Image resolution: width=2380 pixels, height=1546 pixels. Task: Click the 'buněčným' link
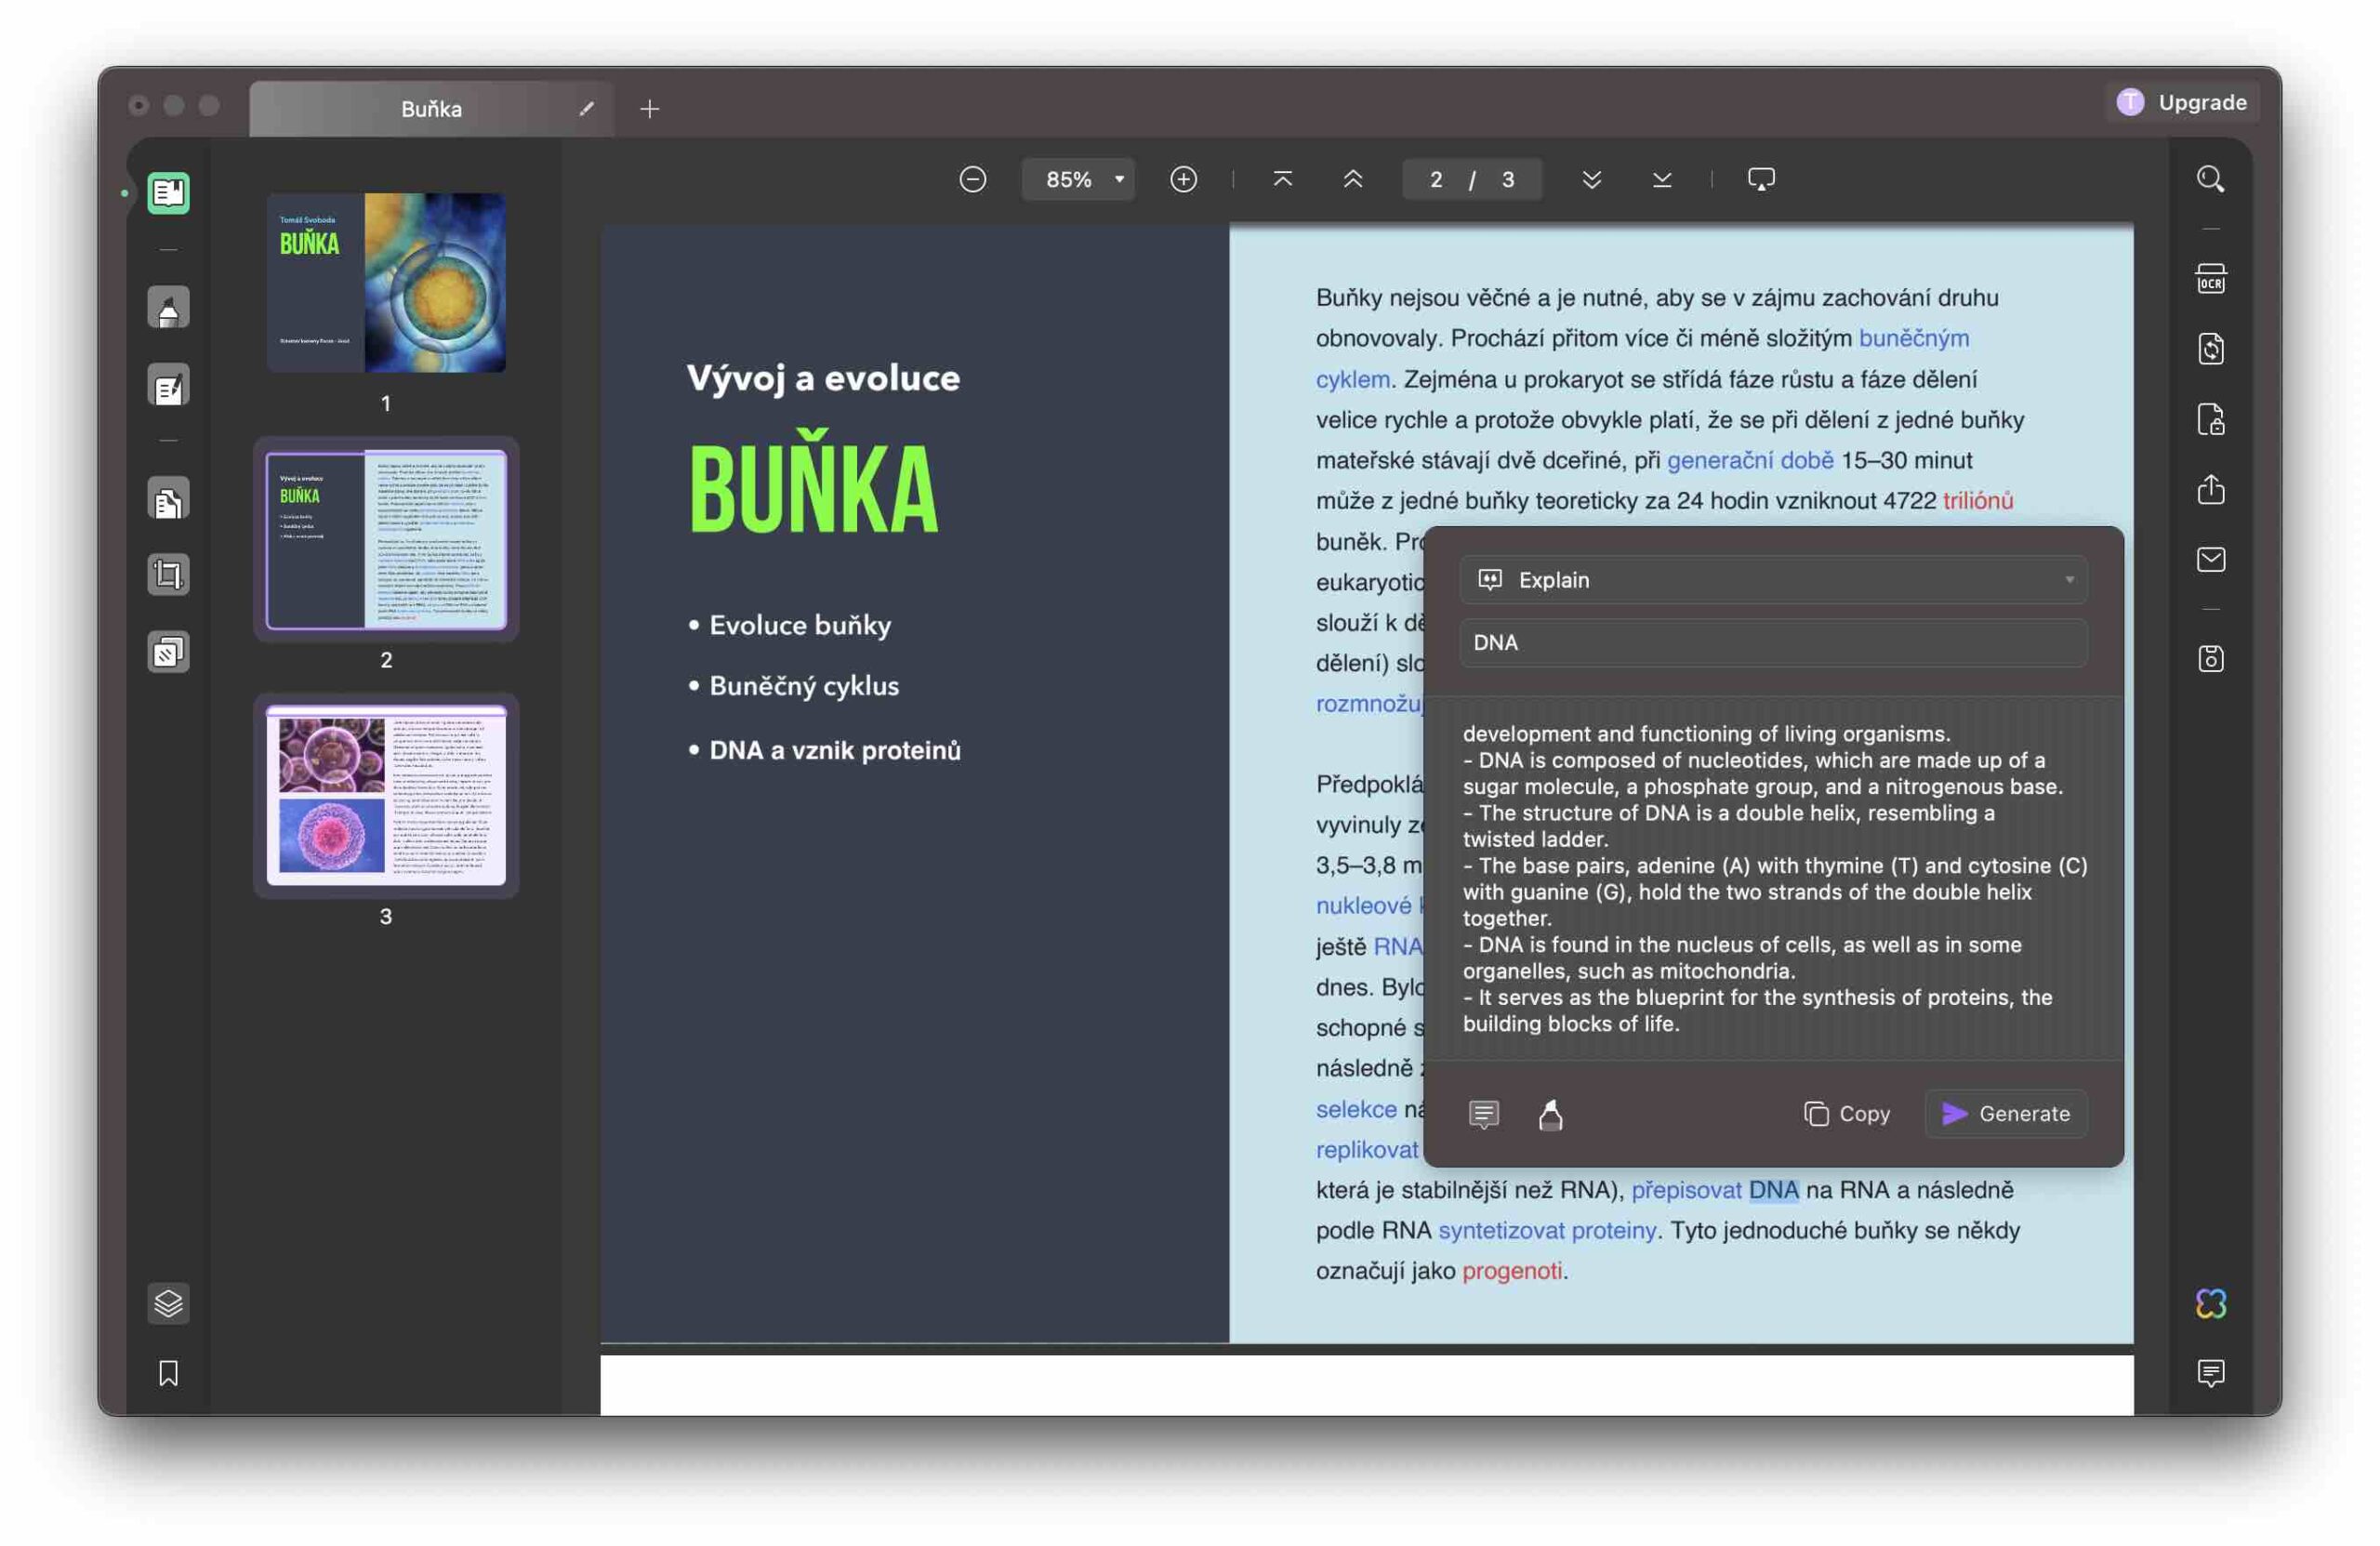[1913, 338]
